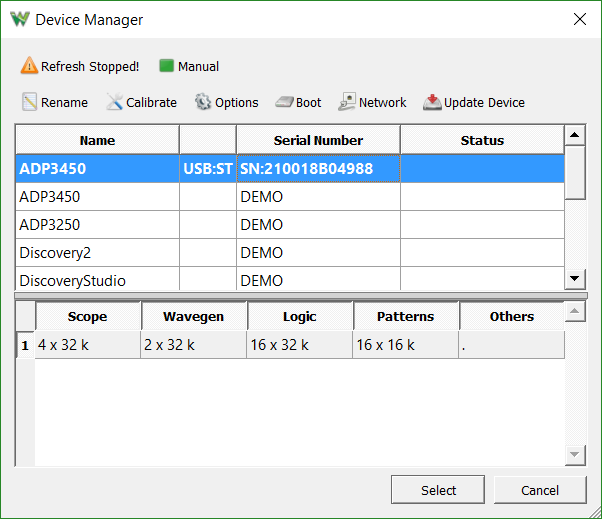This screenshot has height=519, width=602.
Task: Click the Manual text label
Action: pyautogui.click(x=198, y=66)
